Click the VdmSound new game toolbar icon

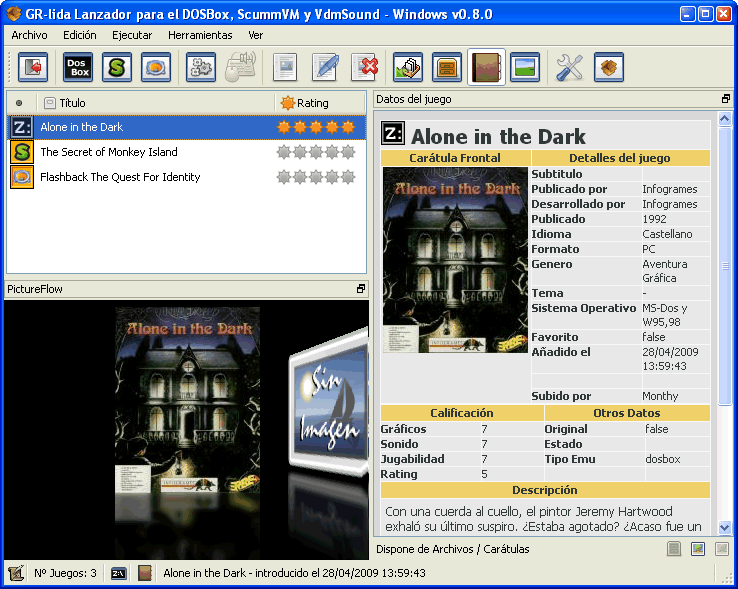coord(156,67)
